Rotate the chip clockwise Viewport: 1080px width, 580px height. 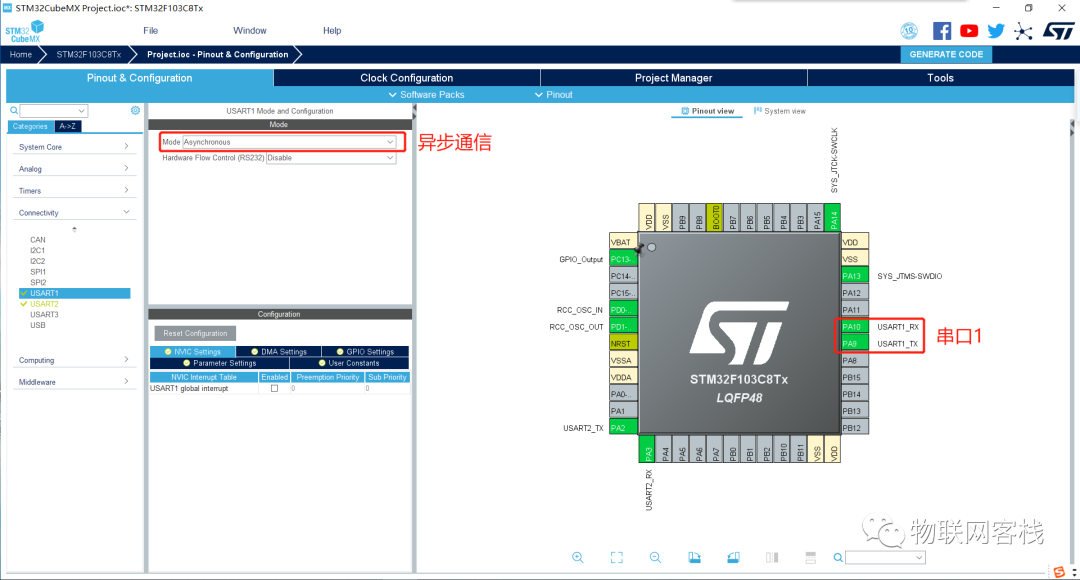[x=694, y=557]
